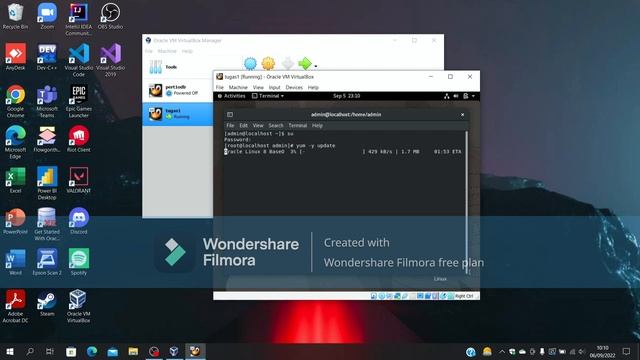Click green Start arrow in VirtualBox Manager

coord(304,64)
